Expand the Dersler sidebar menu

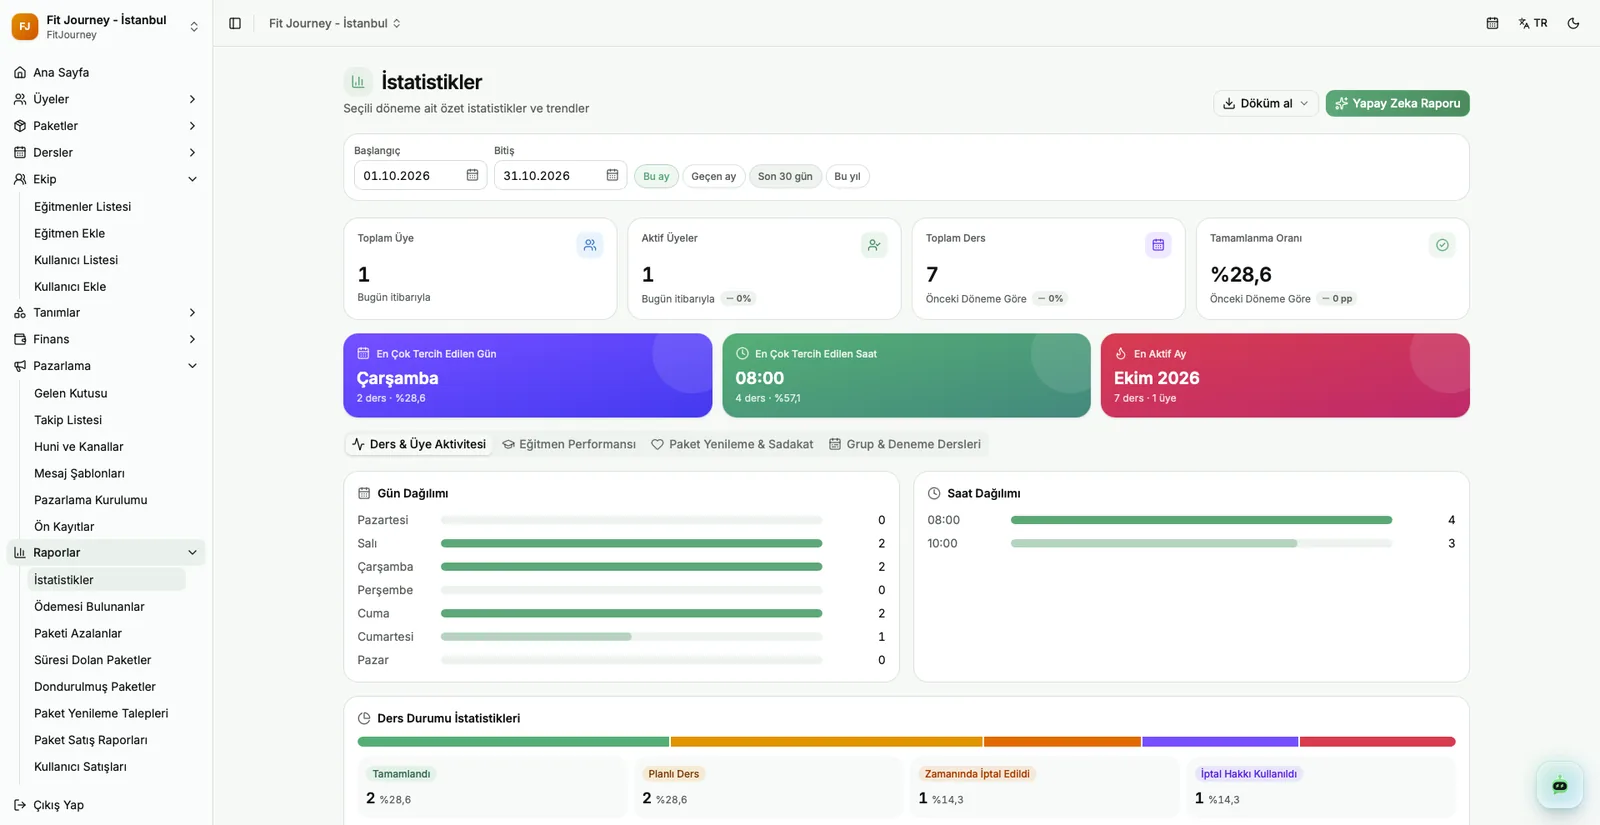(x=106, y=152)
